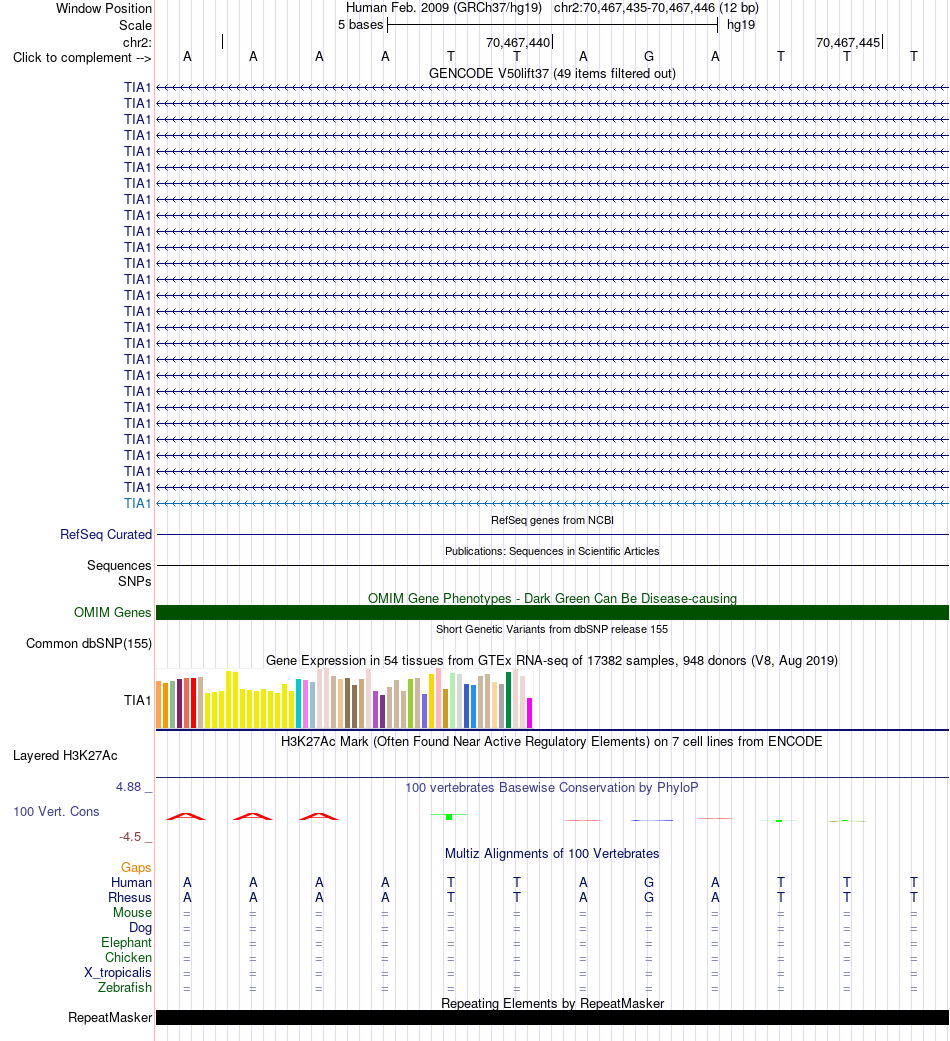Click the 'Zebrafish' species label

[125, 987]
